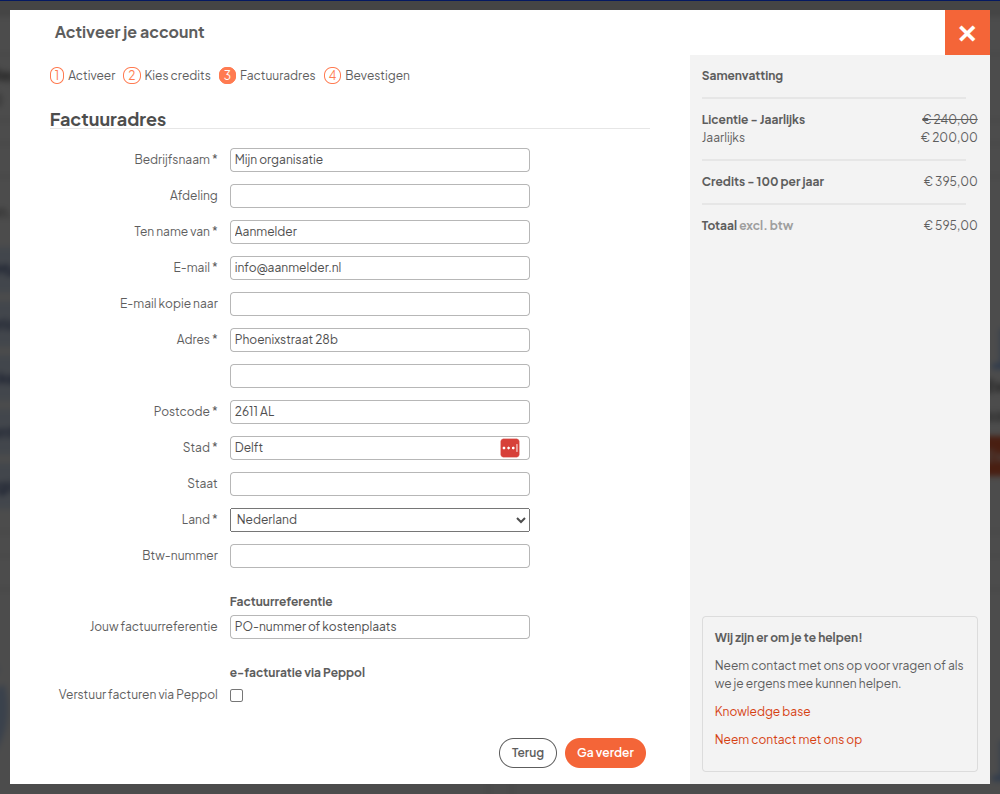Open the Land country dropdown
This screenshot has height=794, width=1000.
click(x=380, y=520)
